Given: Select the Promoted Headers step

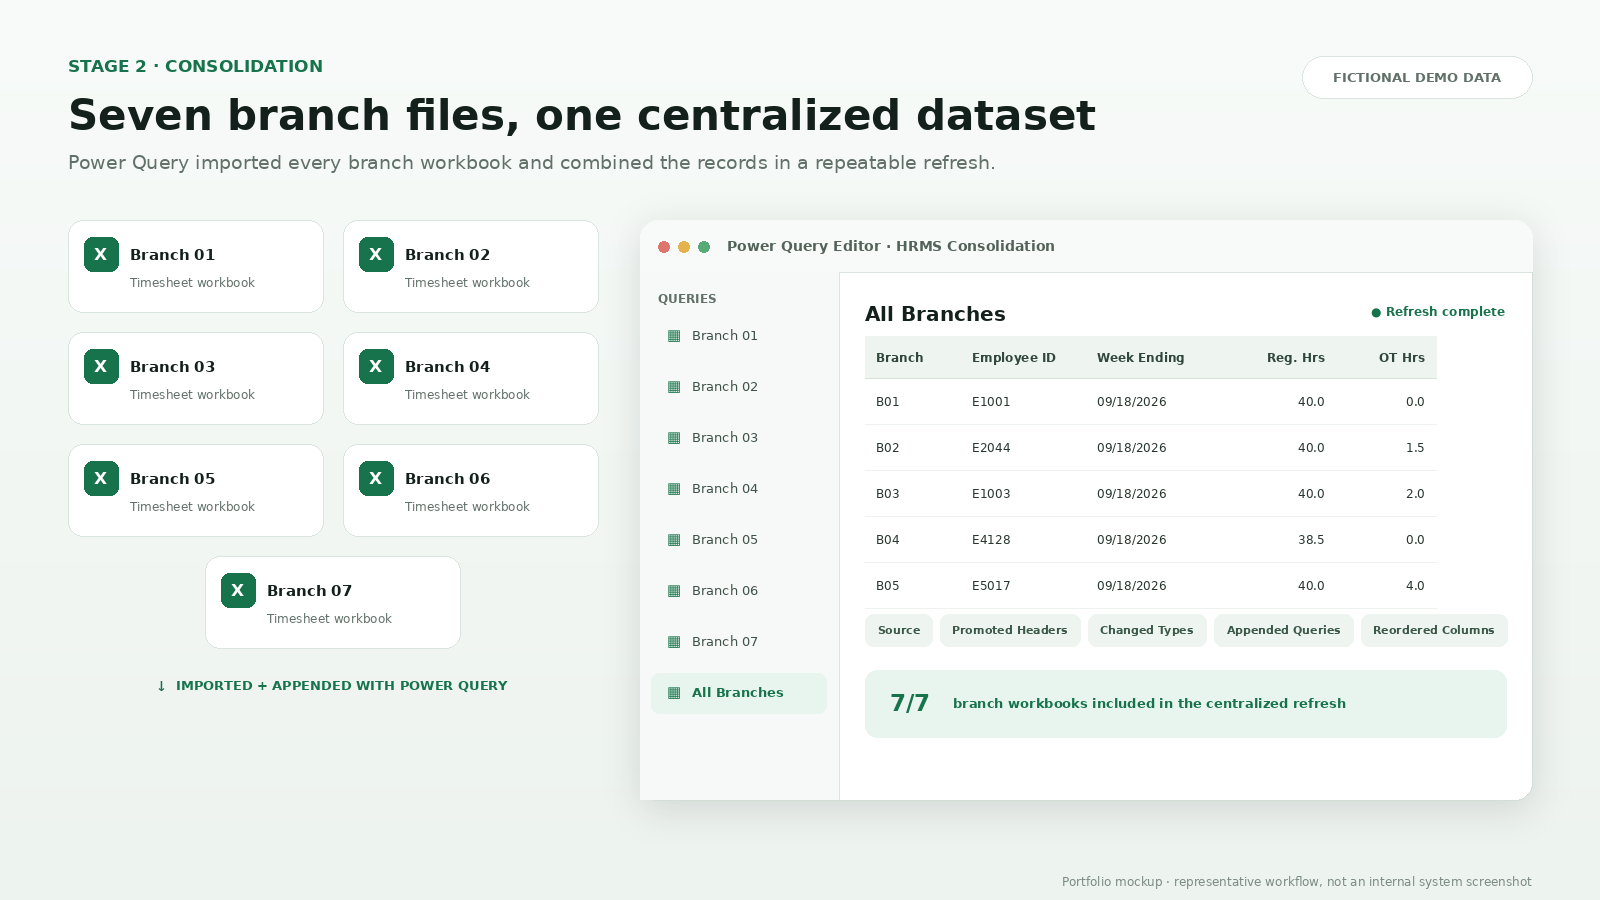Looking at the screenshot, I should (x=1010, y=630).
